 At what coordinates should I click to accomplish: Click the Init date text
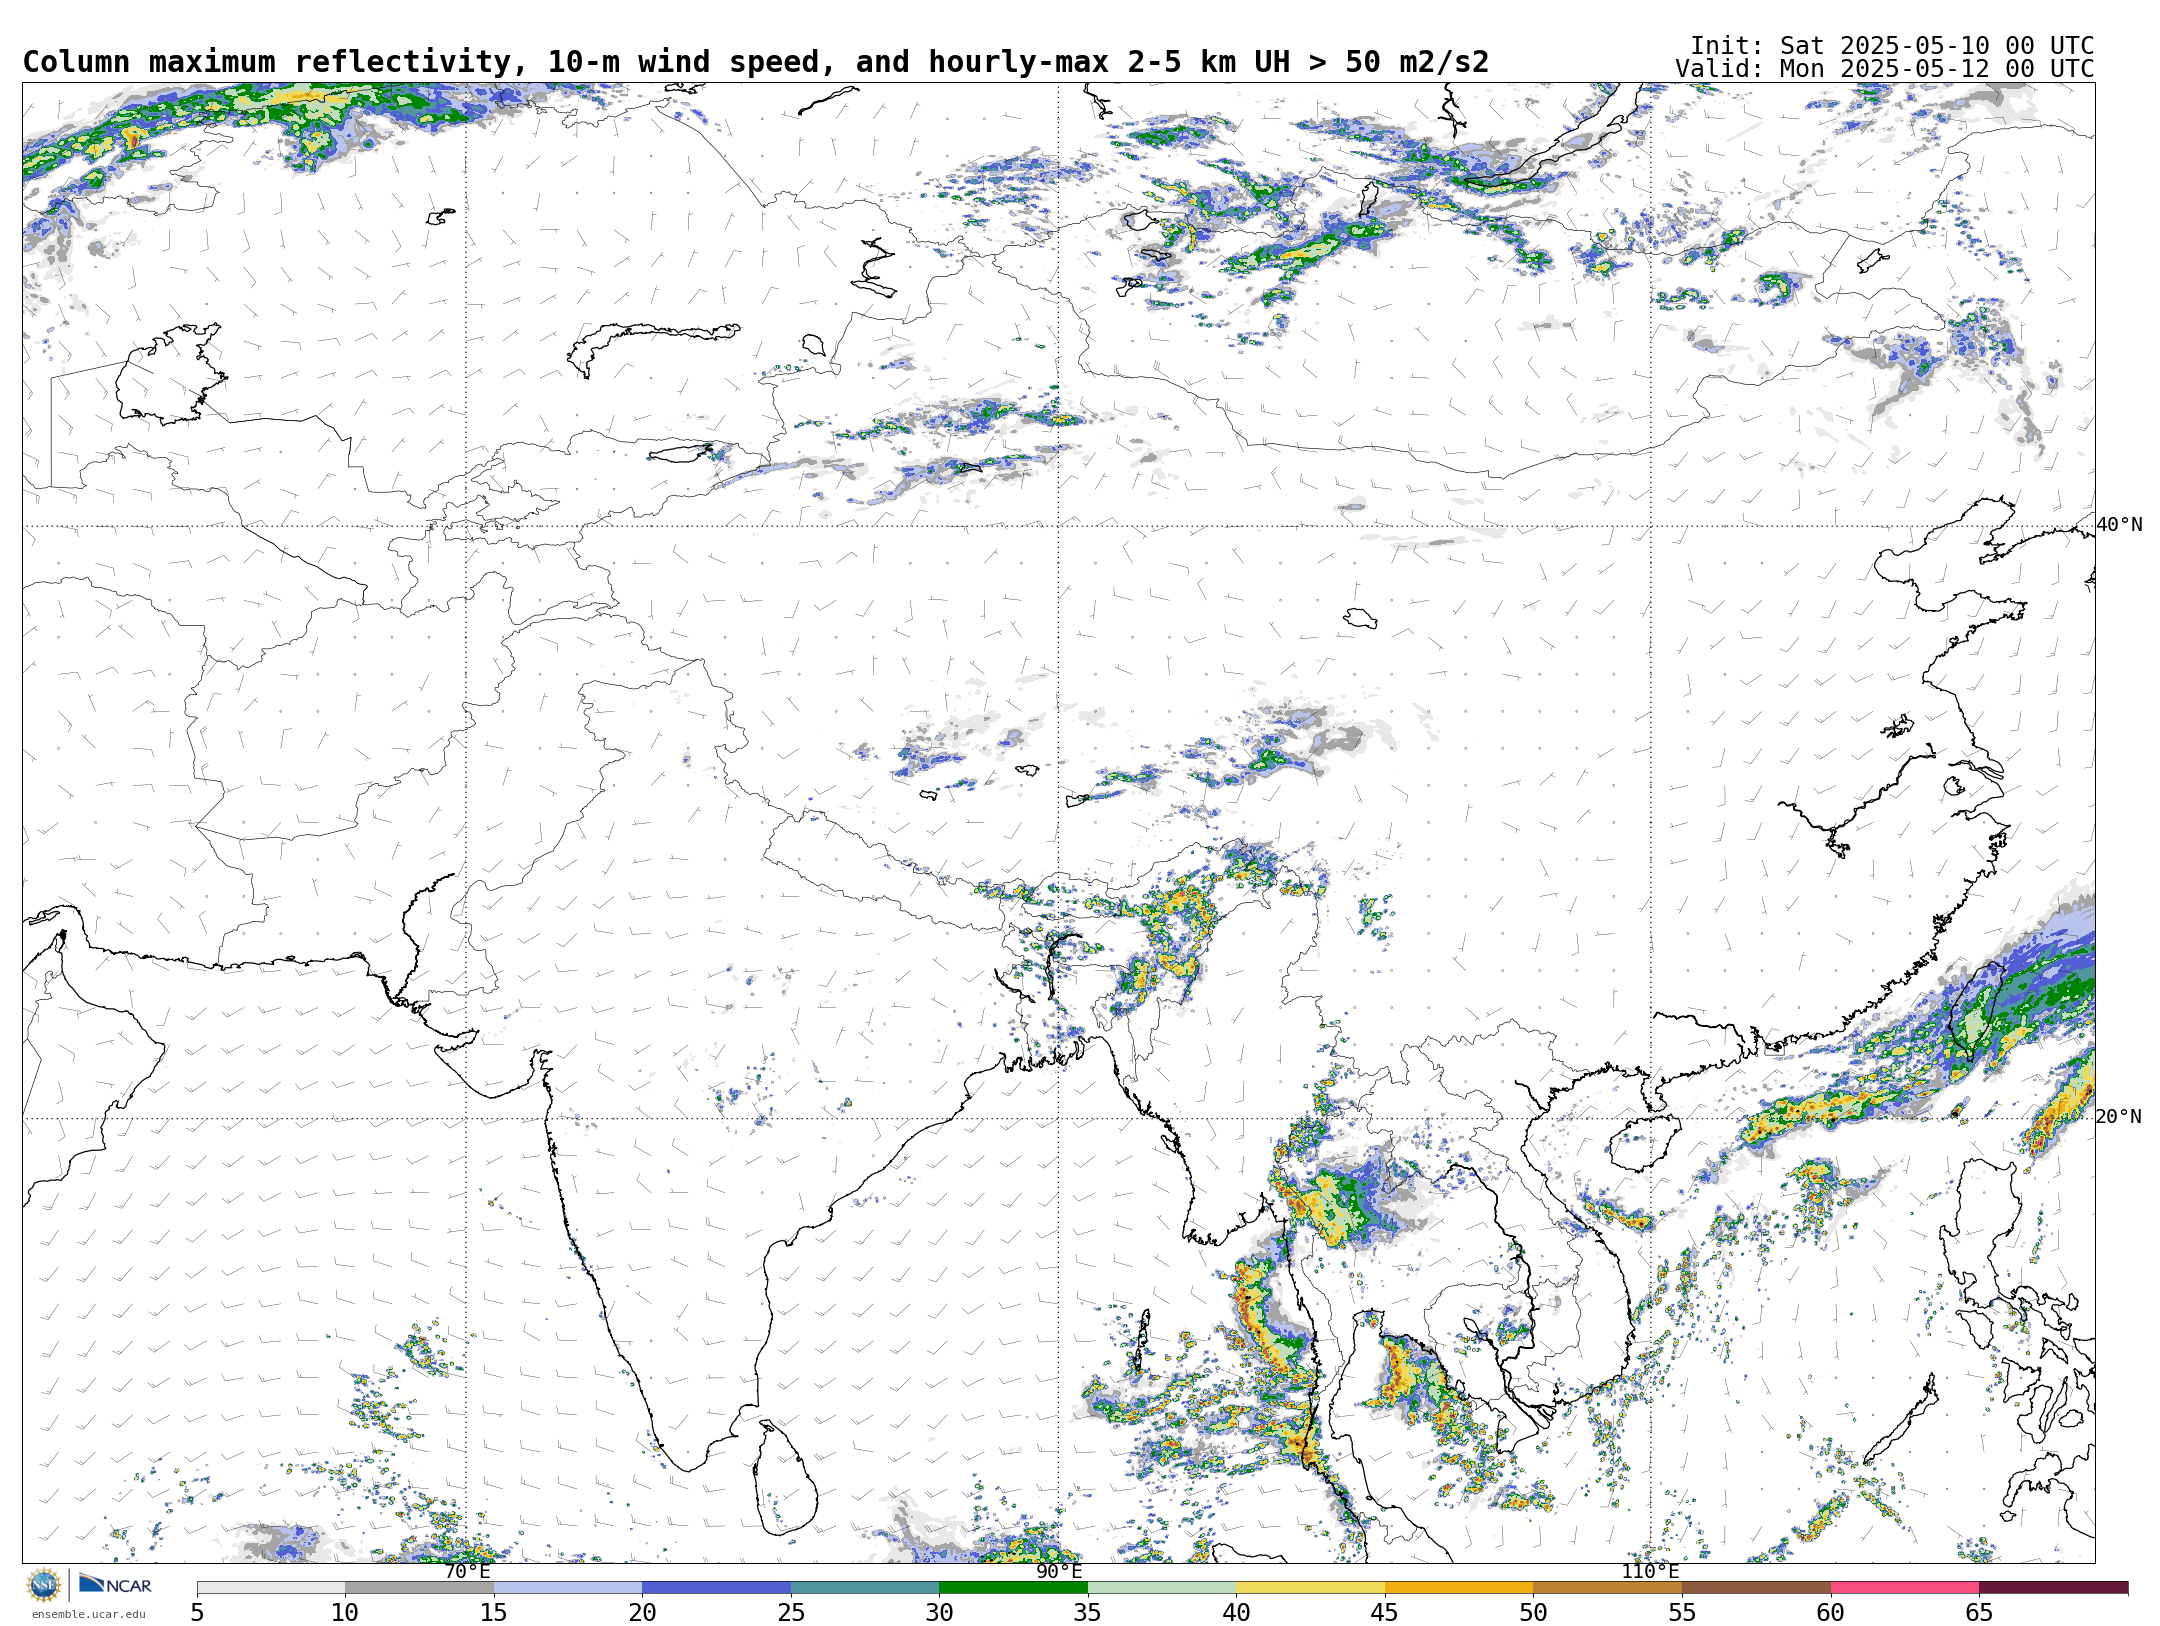pyautogui.click(x=1892, y=46)
